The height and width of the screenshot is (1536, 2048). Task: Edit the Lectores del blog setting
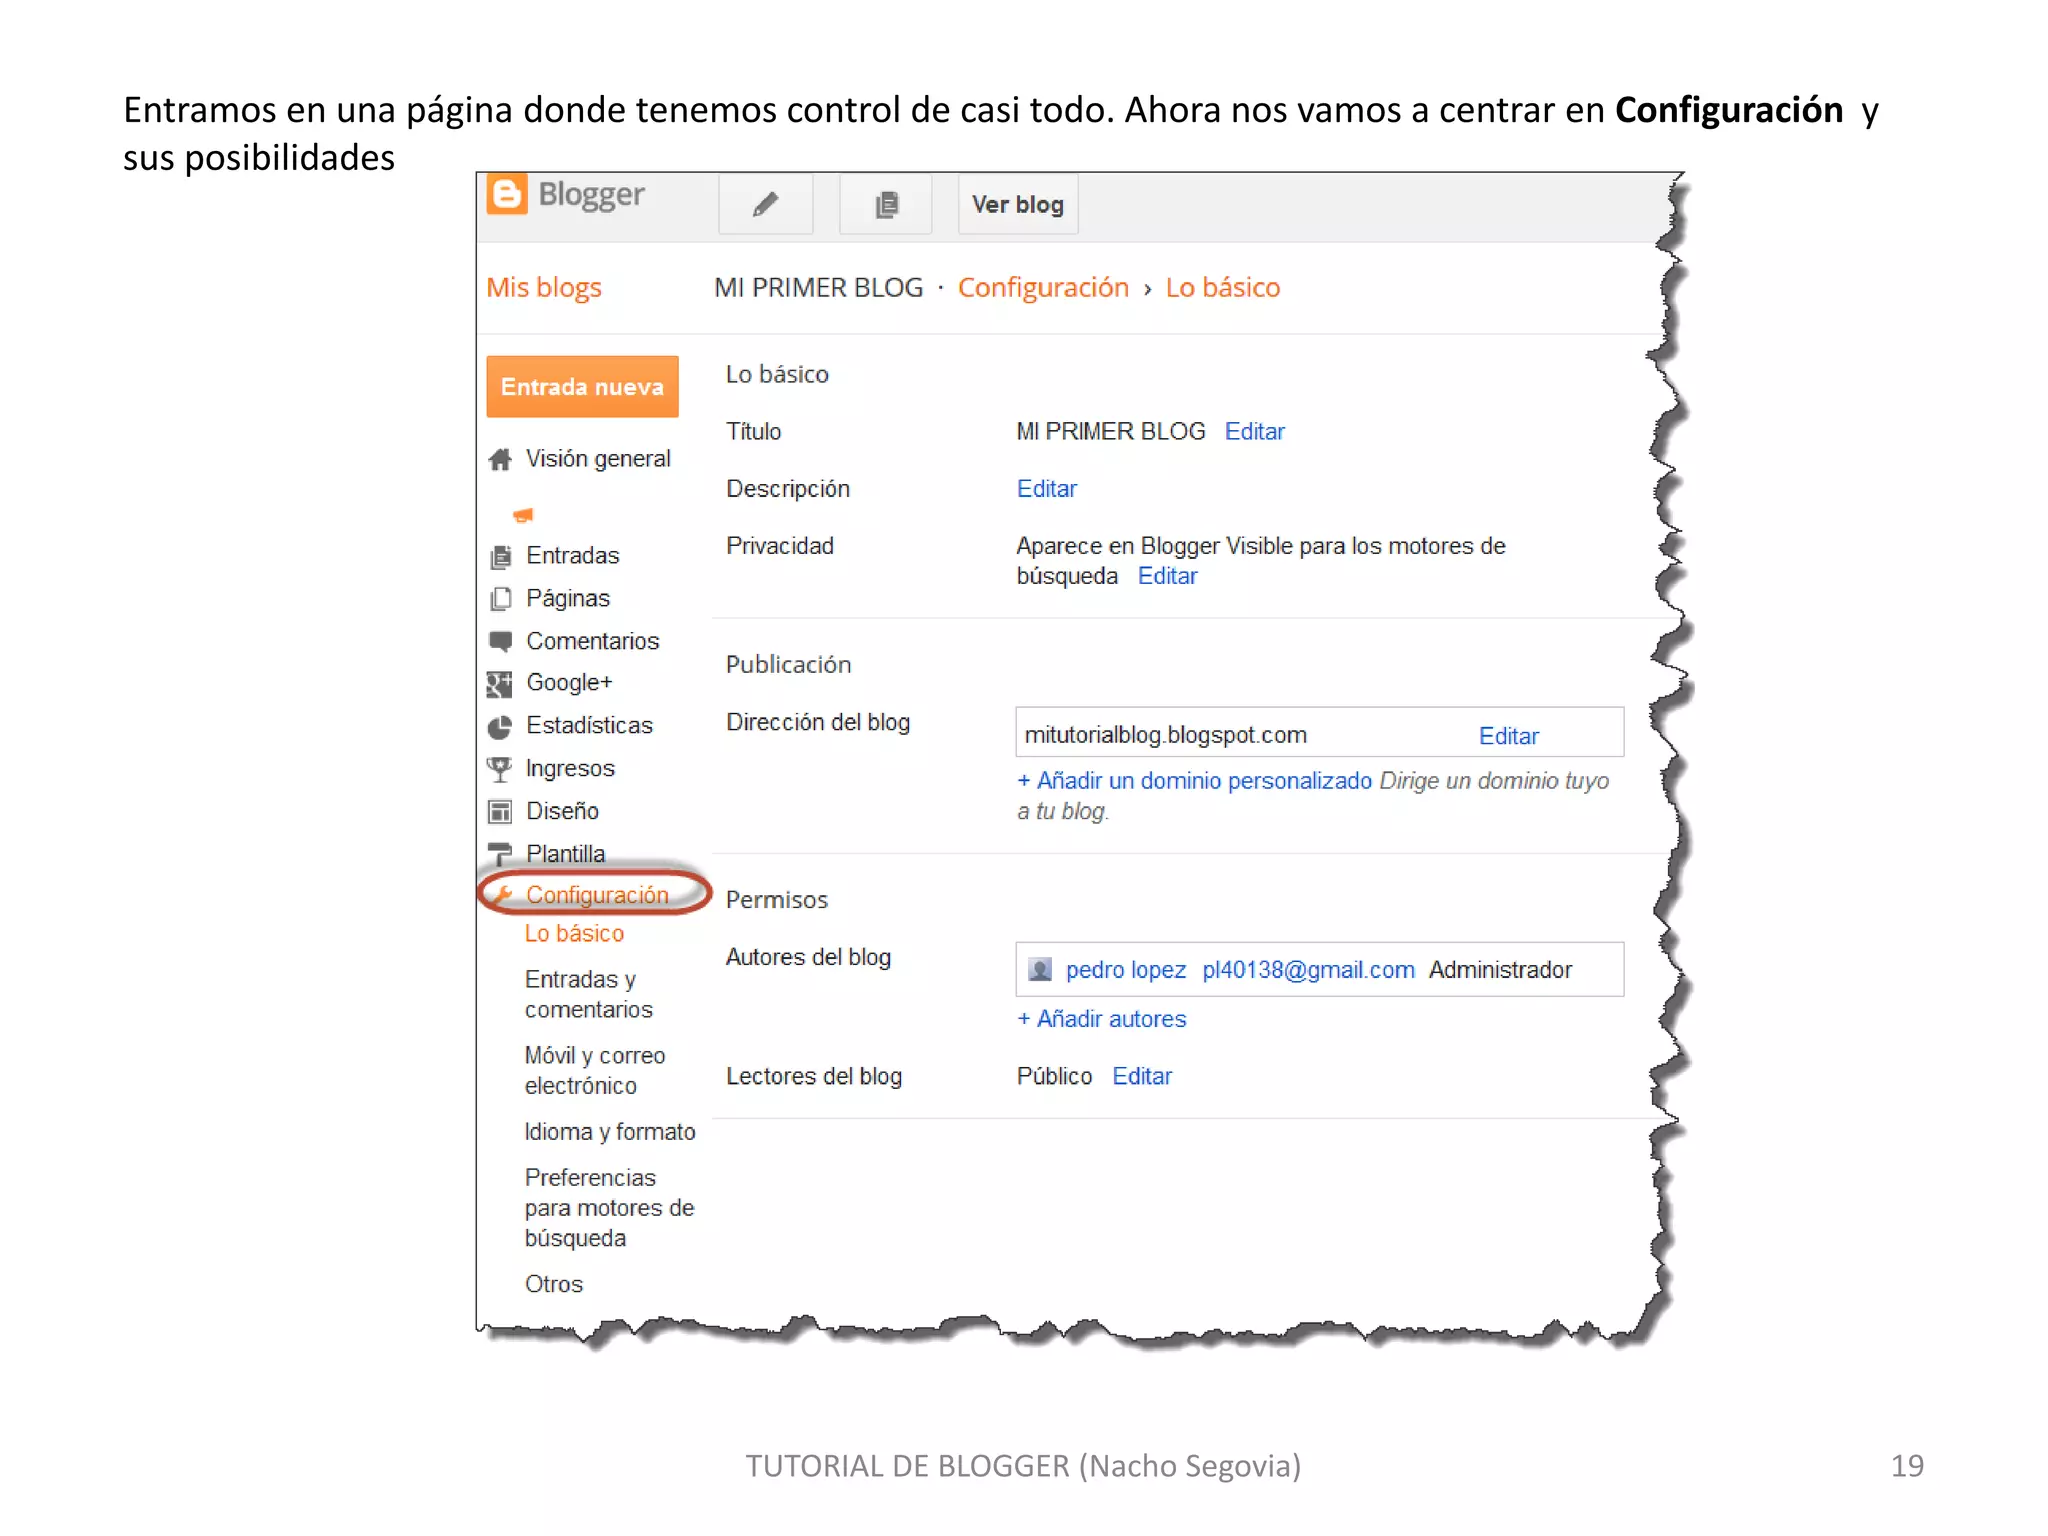pyautogui.click(x=1142, y=1077)
